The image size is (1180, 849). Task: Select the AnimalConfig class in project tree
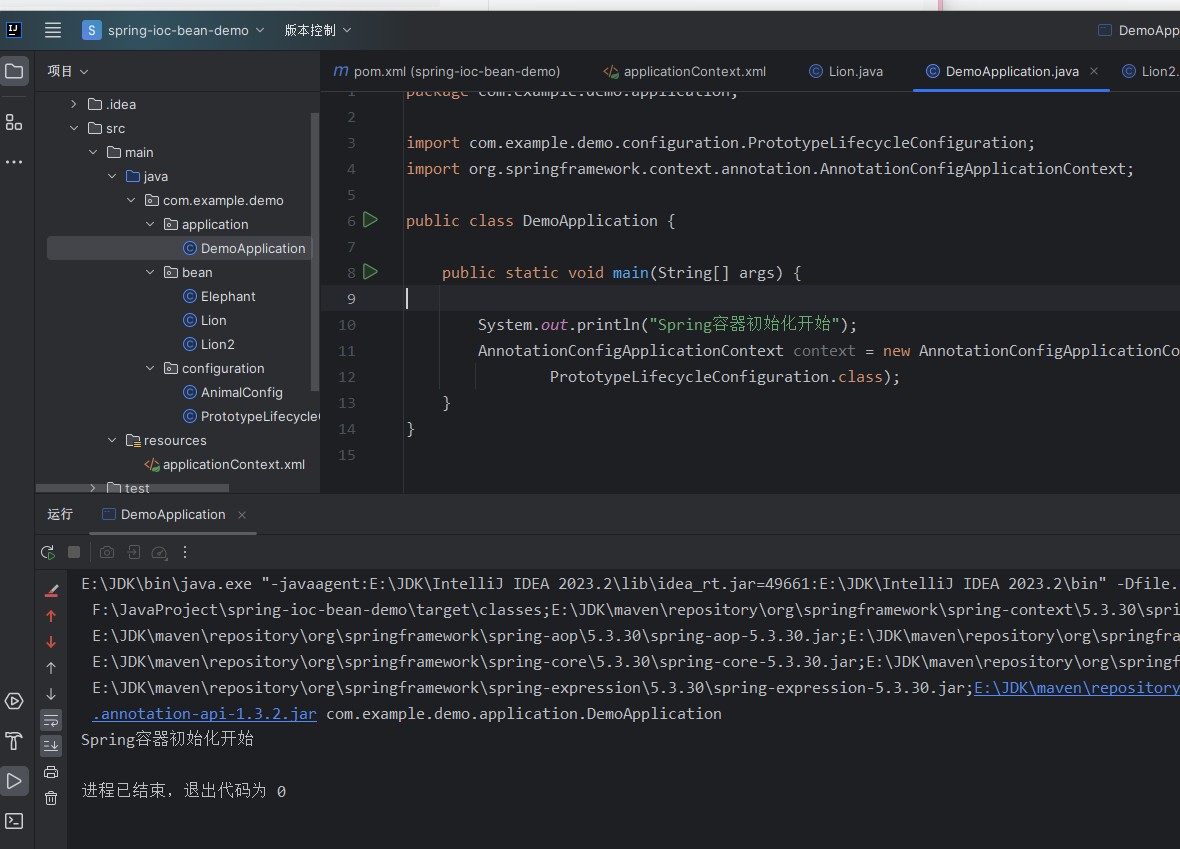pyautogui.click(x=241, y=392)
